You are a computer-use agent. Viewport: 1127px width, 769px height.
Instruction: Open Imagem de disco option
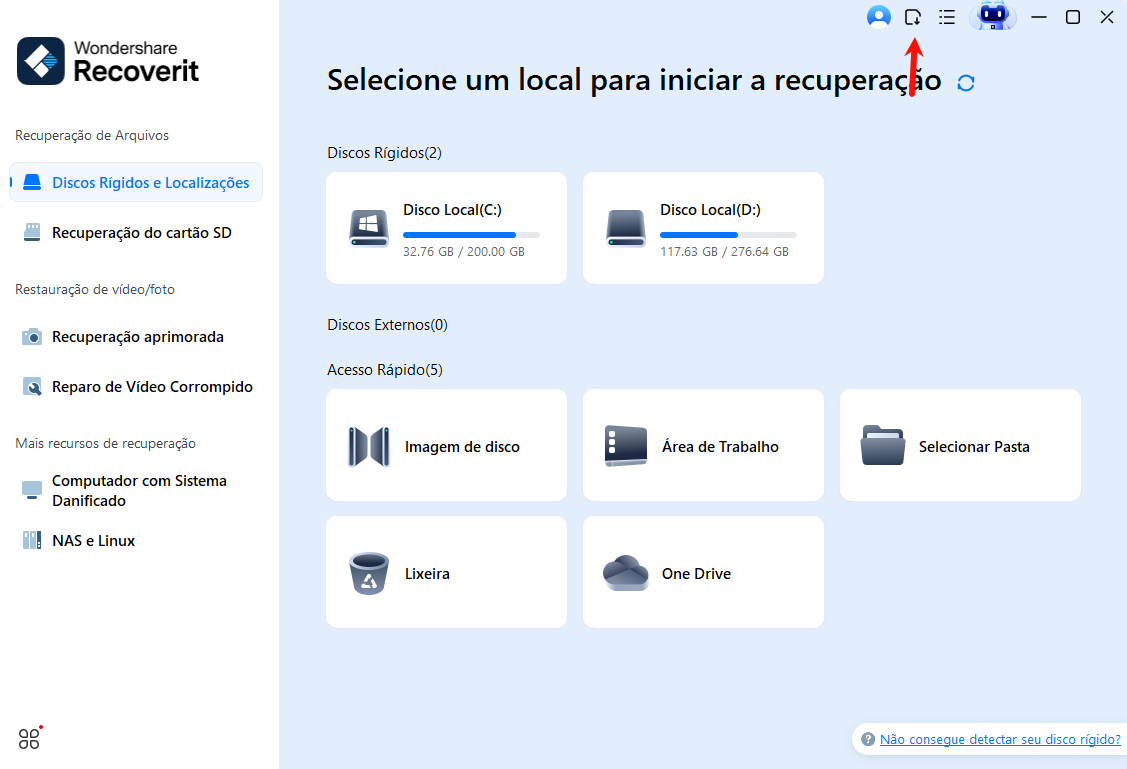click(x=446, y=446)
